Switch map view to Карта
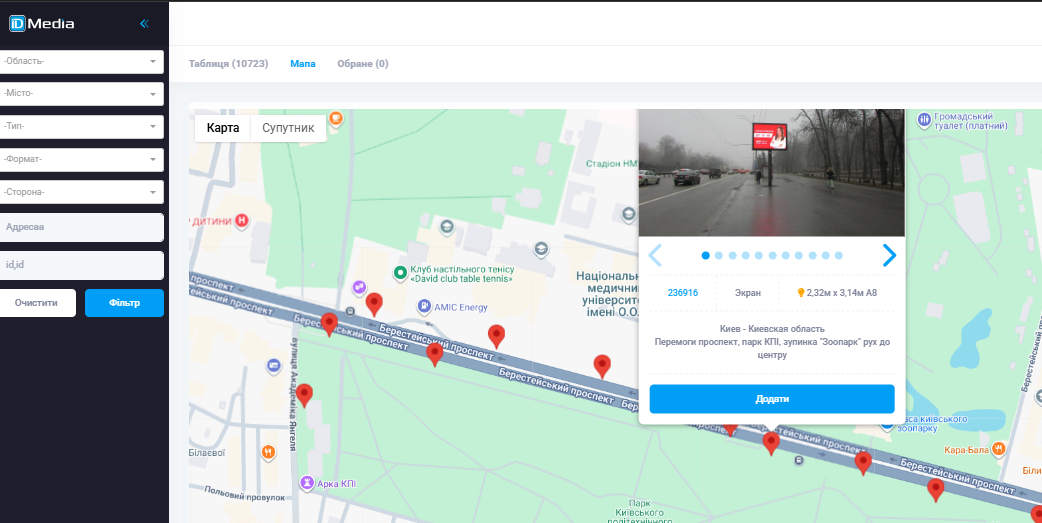The image size is (1042, 523). click(x=223, y=128)
